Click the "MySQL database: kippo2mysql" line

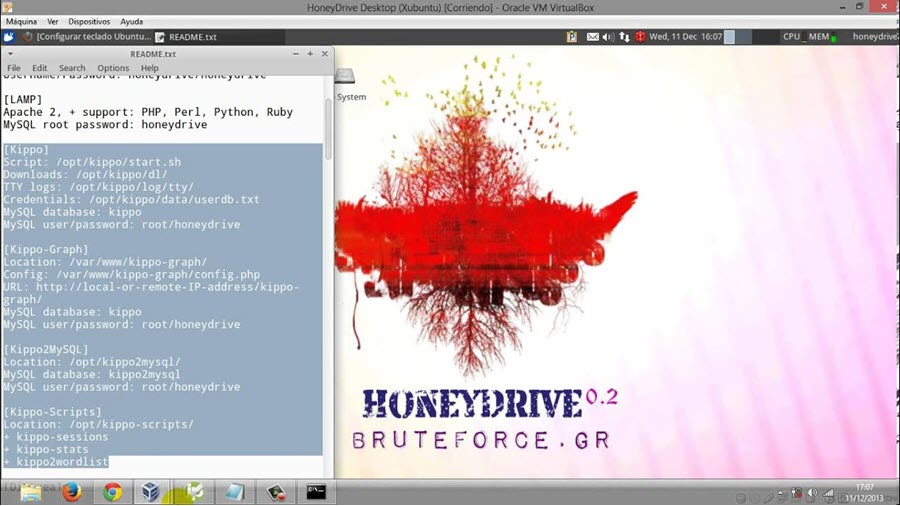pos(92,375)
